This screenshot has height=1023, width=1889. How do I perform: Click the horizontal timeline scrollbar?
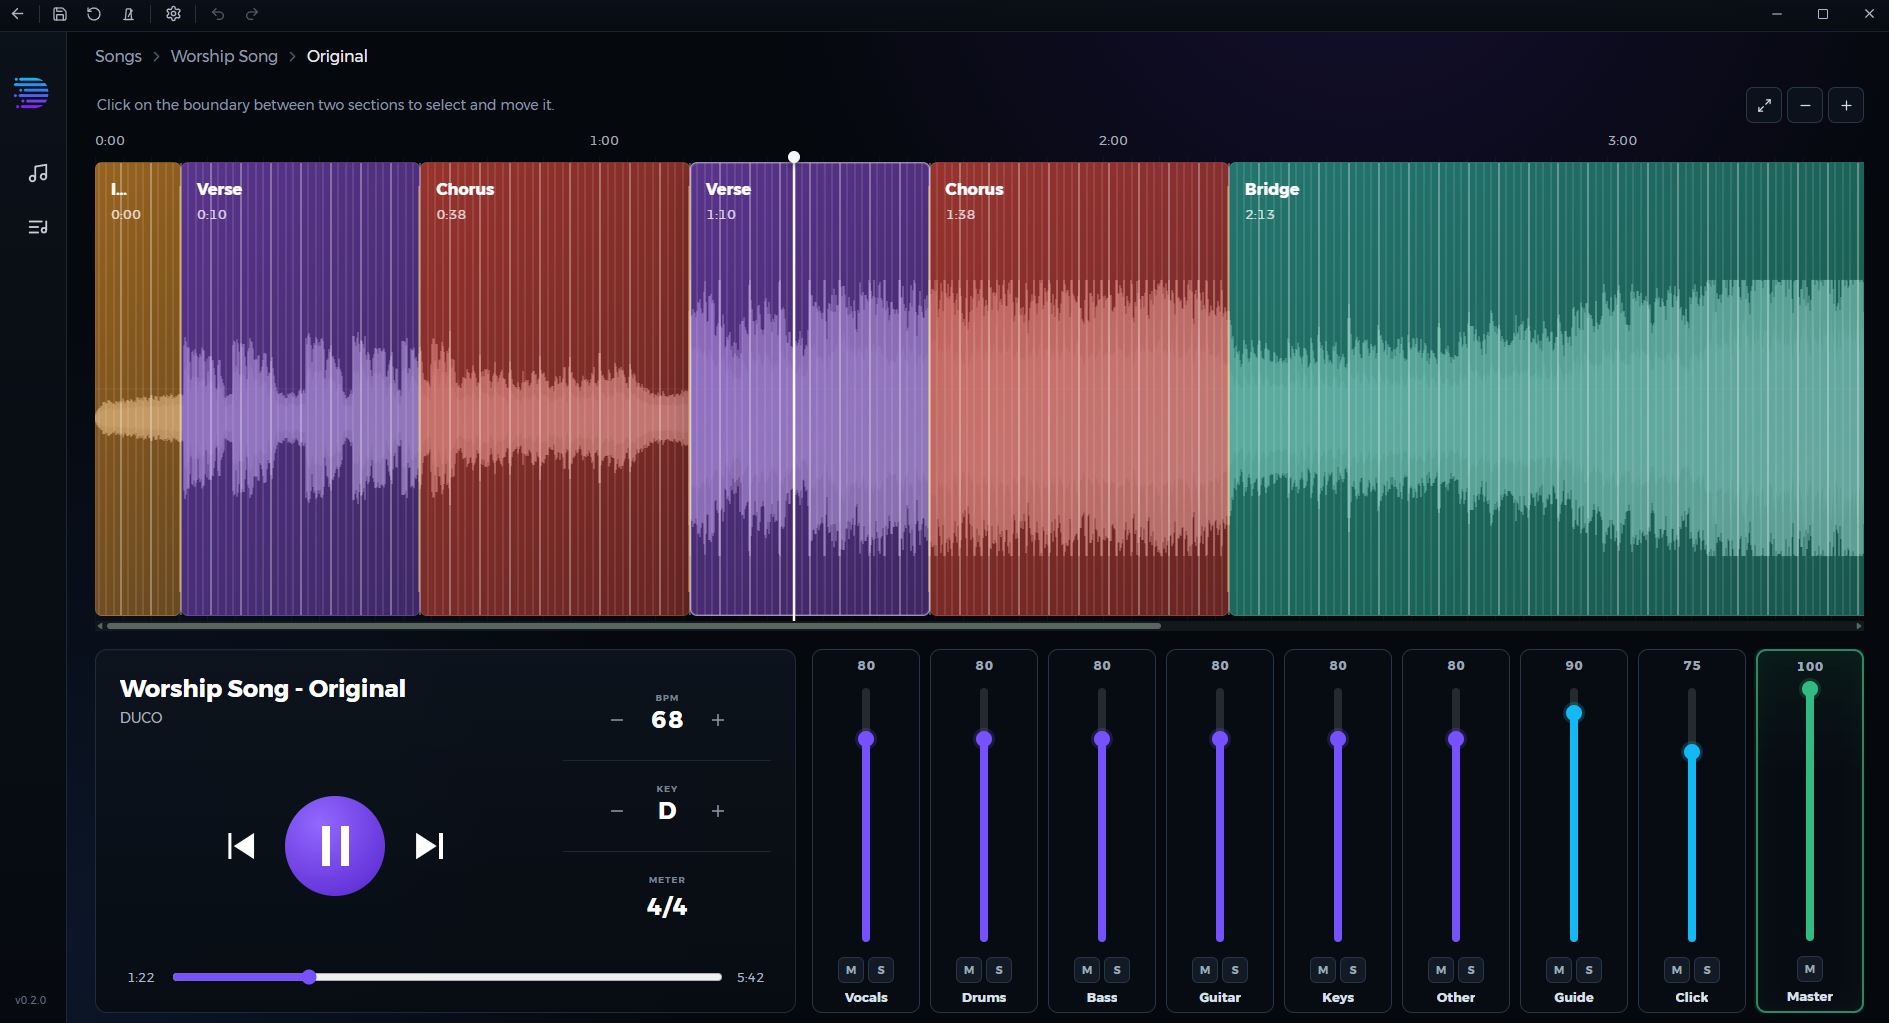point(634,626)
